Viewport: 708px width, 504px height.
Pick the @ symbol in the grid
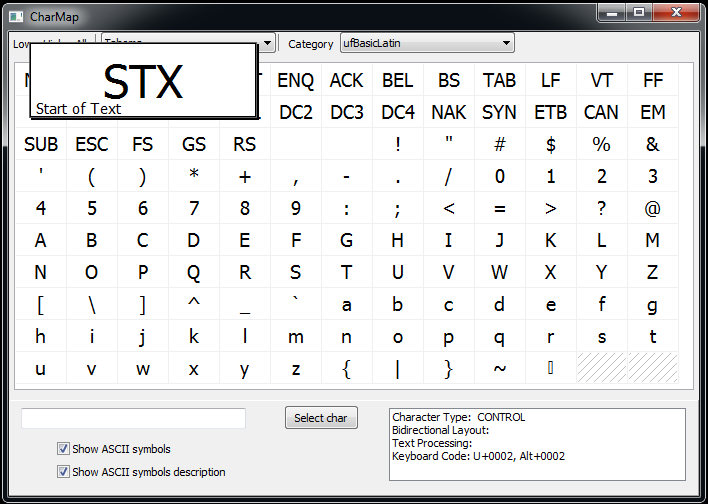pyautogui.click(x=653, y=209)
